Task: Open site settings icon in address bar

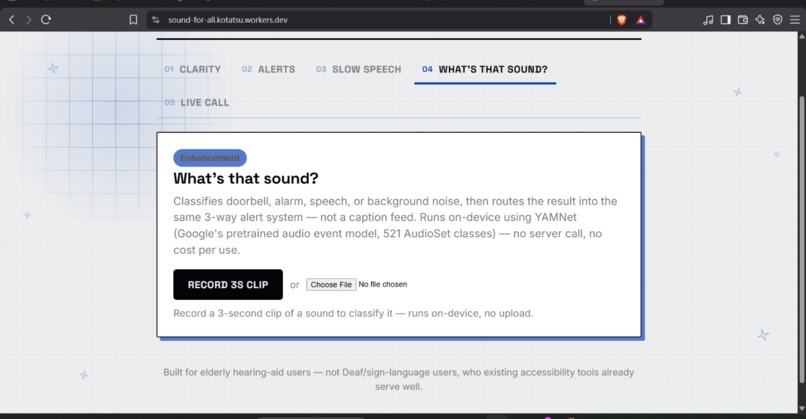Action: tap(156, 20)
